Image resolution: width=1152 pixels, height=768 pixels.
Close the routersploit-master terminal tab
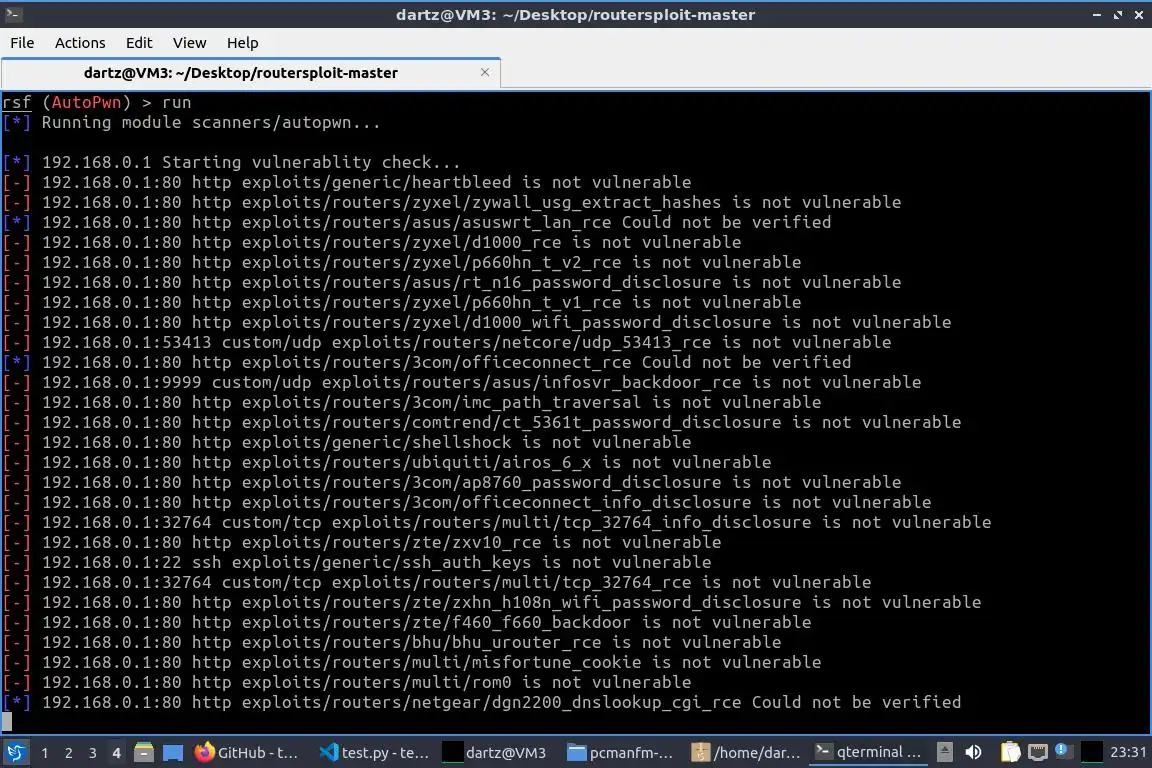[x=485, y=72]
